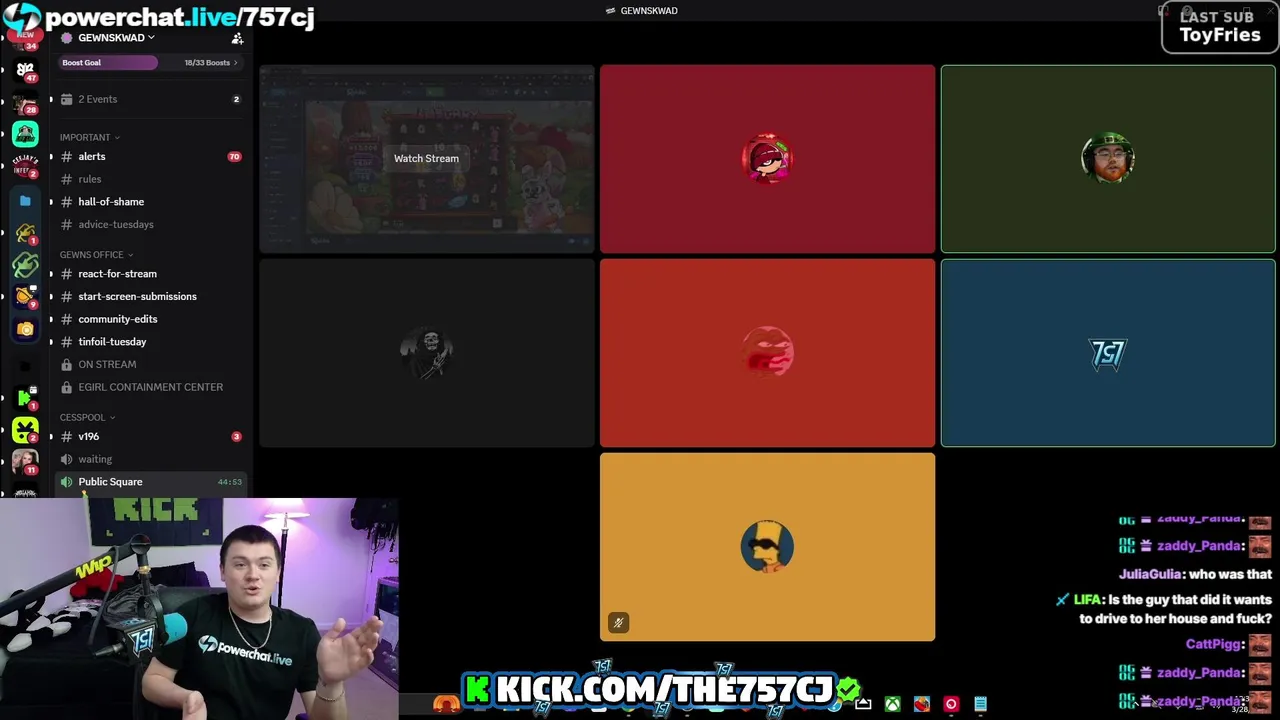Screen dimensions: 1280x720
Task: Collapse the GEWNS OFFICE channel category
Action: (96, 255)
